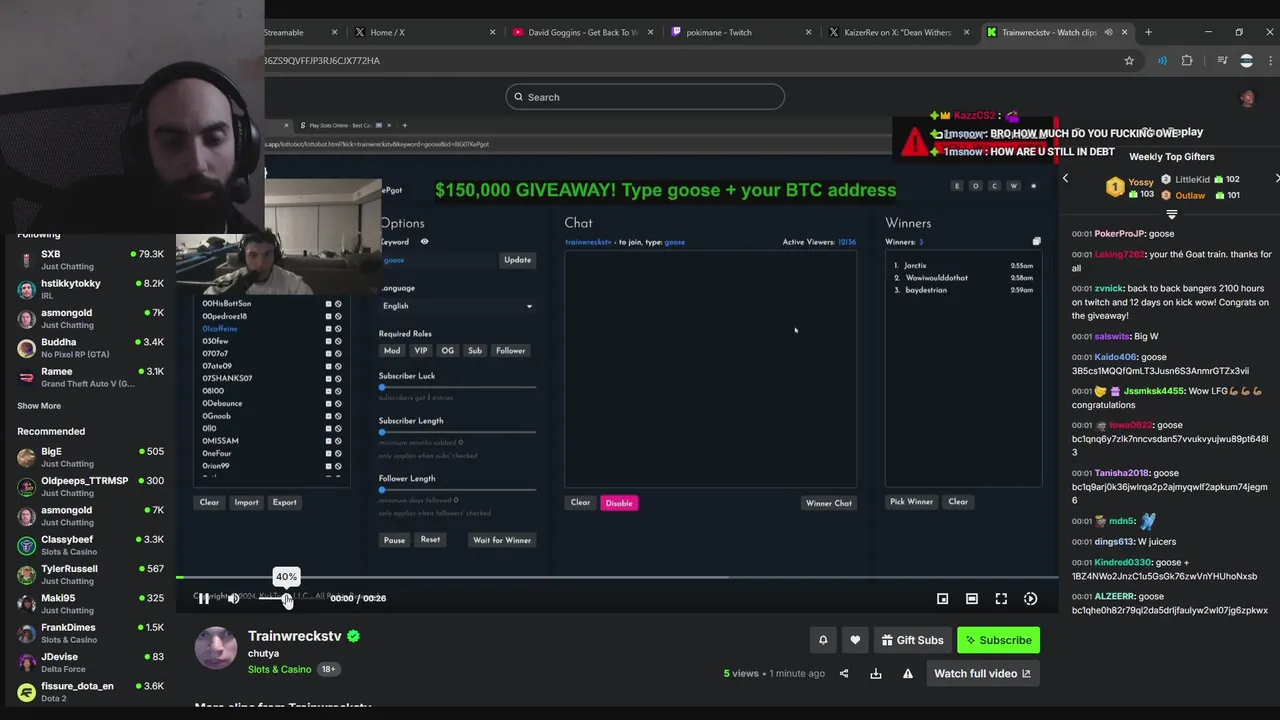Close the pokimane - Twitch tab
The height and width of the screenshot is (720, 1280).
[808, 32]
